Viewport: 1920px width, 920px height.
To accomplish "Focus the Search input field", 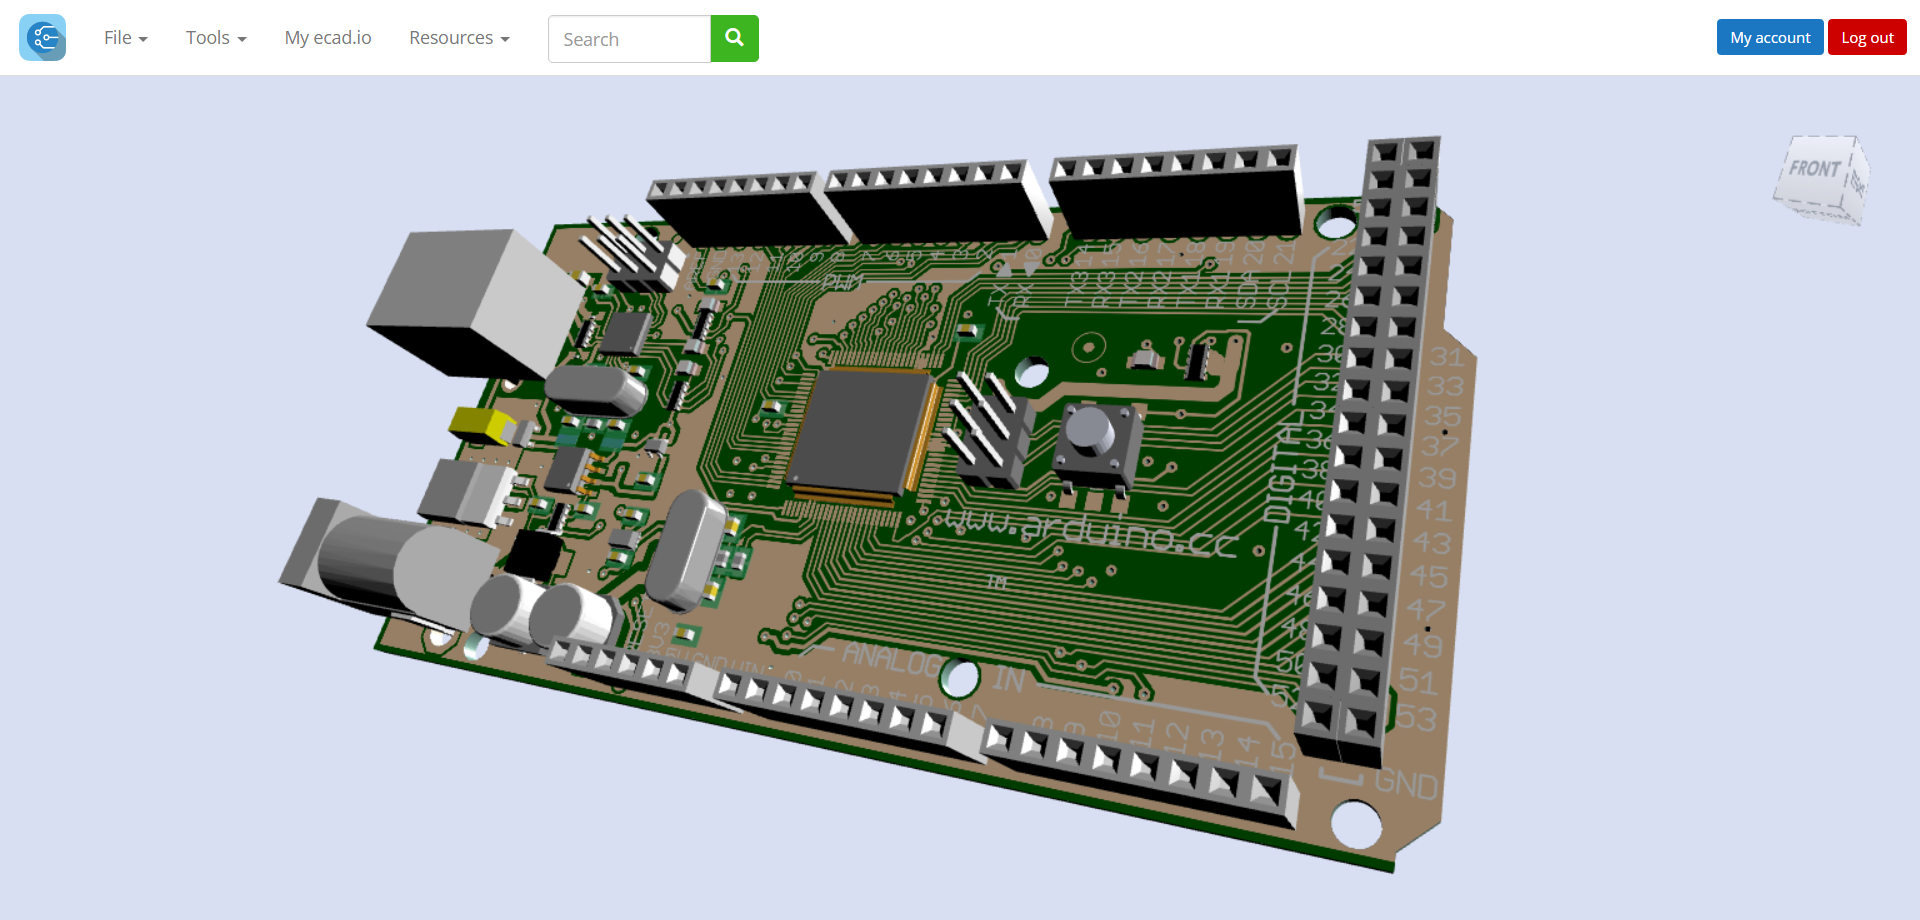I will [629, 39].
